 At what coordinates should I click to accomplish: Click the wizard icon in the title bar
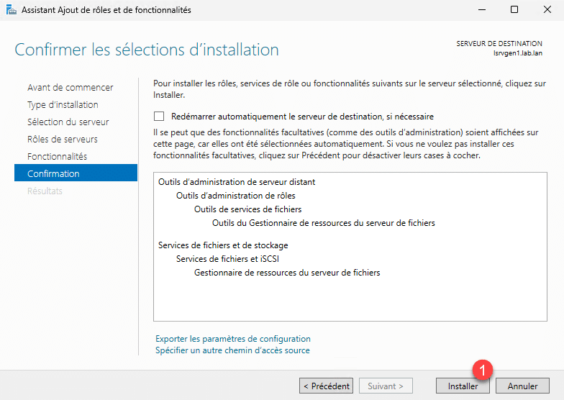[x=11, y=10]
